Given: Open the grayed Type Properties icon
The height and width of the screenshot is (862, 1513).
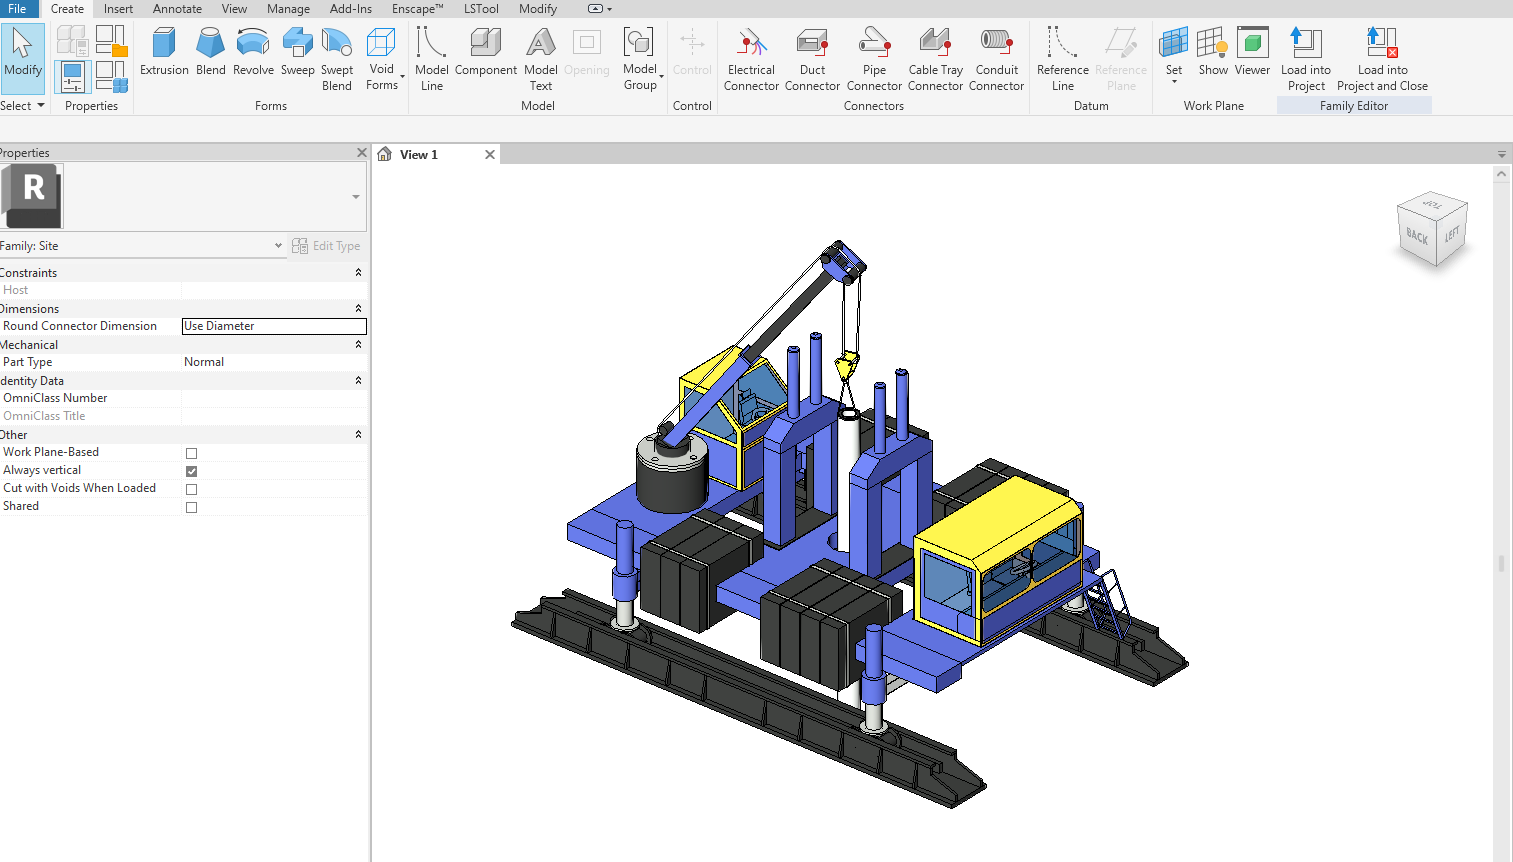Looking at the screenshot, I should [x=72, y=40].
